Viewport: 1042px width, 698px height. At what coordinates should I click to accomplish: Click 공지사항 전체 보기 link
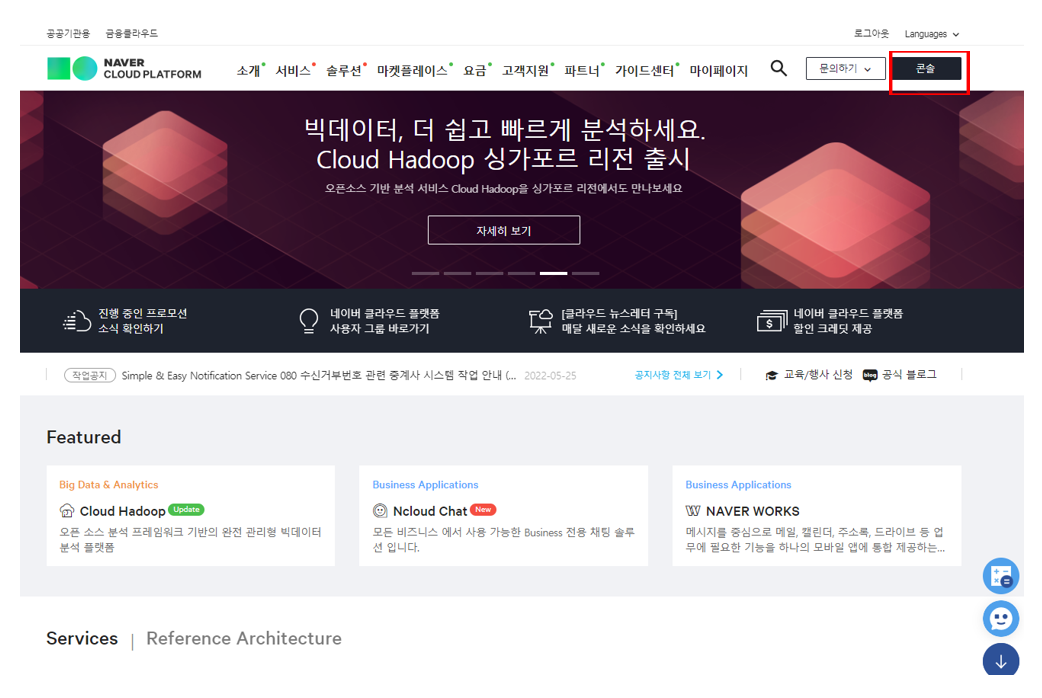coord(678,375)
